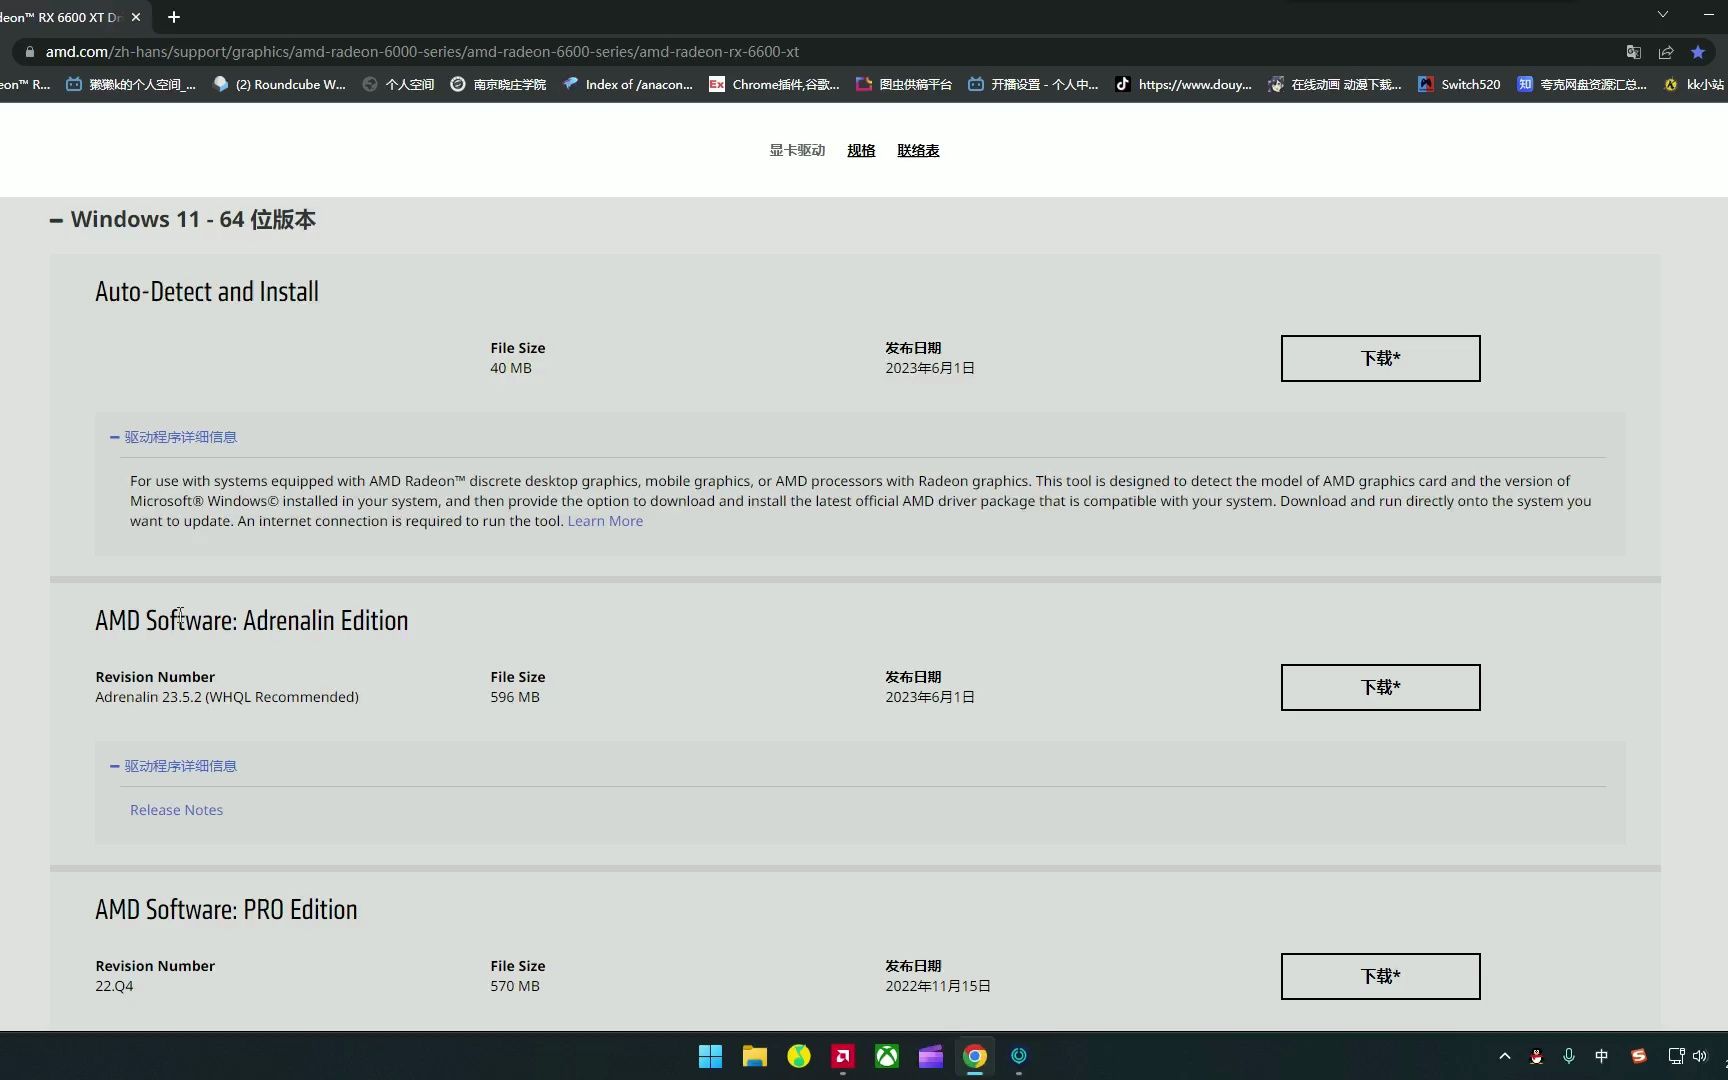1728x1080 pixels.
Task: Select the 2022年11月15日 release date
Action: pos(937,986)
